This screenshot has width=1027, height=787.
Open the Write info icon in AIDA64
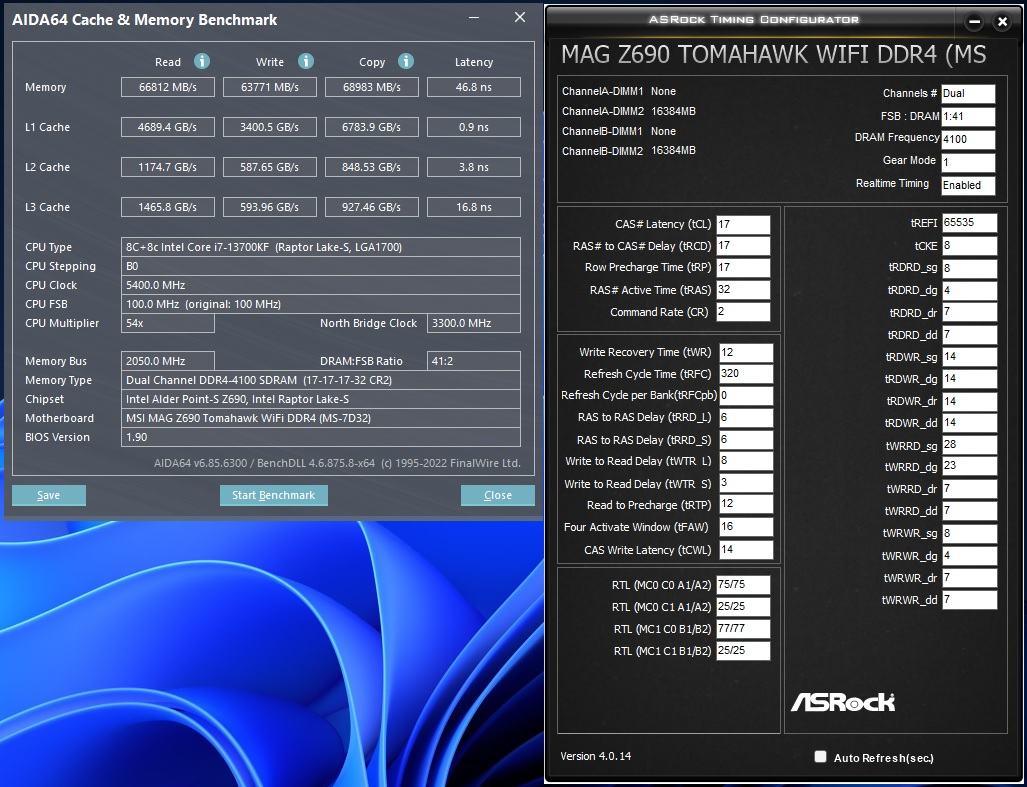(x=306, y=62)
